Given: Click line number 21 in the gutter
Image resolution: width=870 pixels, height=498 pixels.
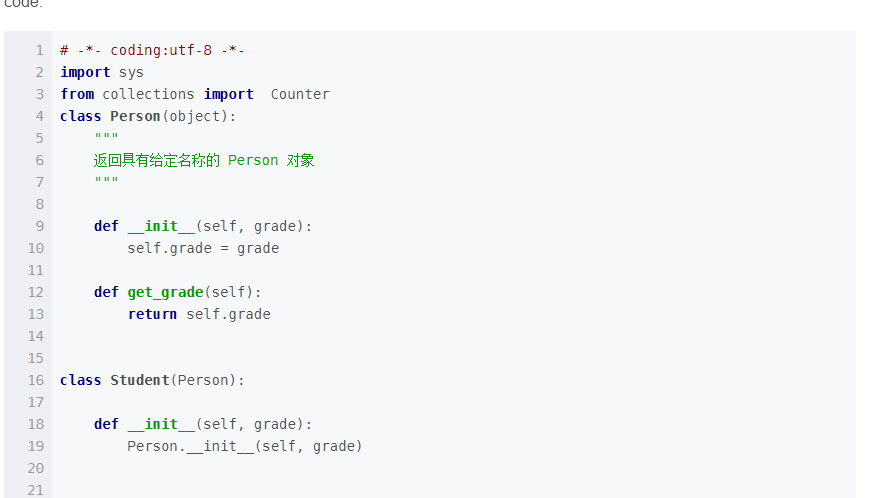Looking at the screenshot, I should [x=36, y=490].
